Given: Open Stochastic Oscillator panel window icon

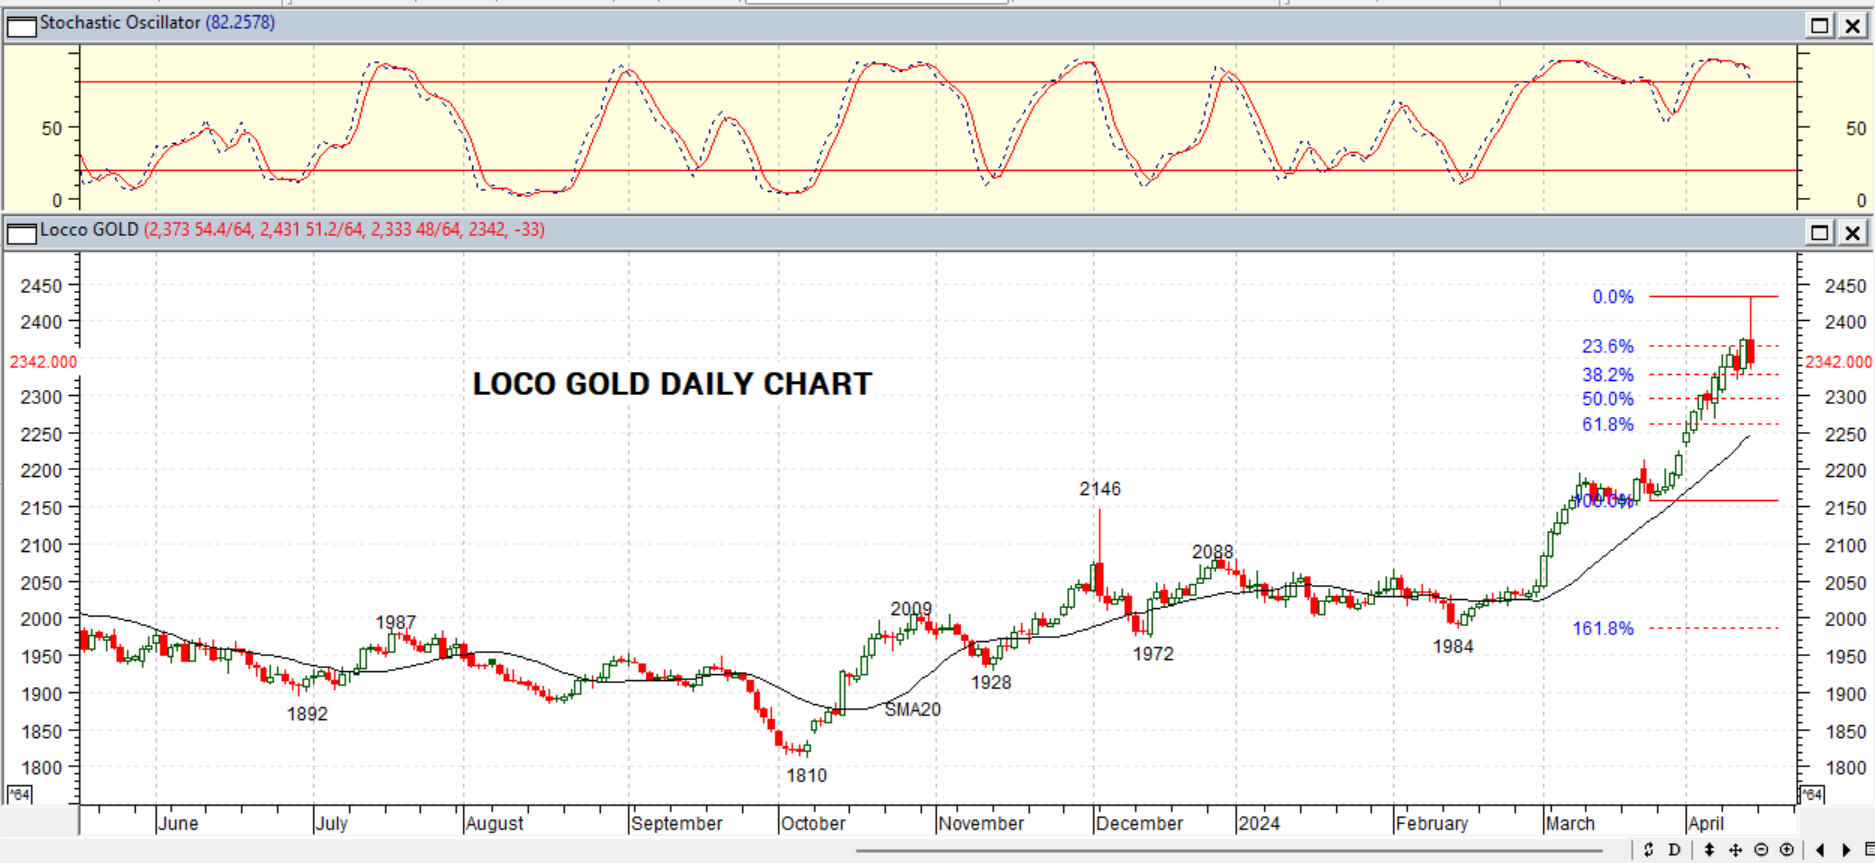Looking at the screenshot, I should pos(21,25).
